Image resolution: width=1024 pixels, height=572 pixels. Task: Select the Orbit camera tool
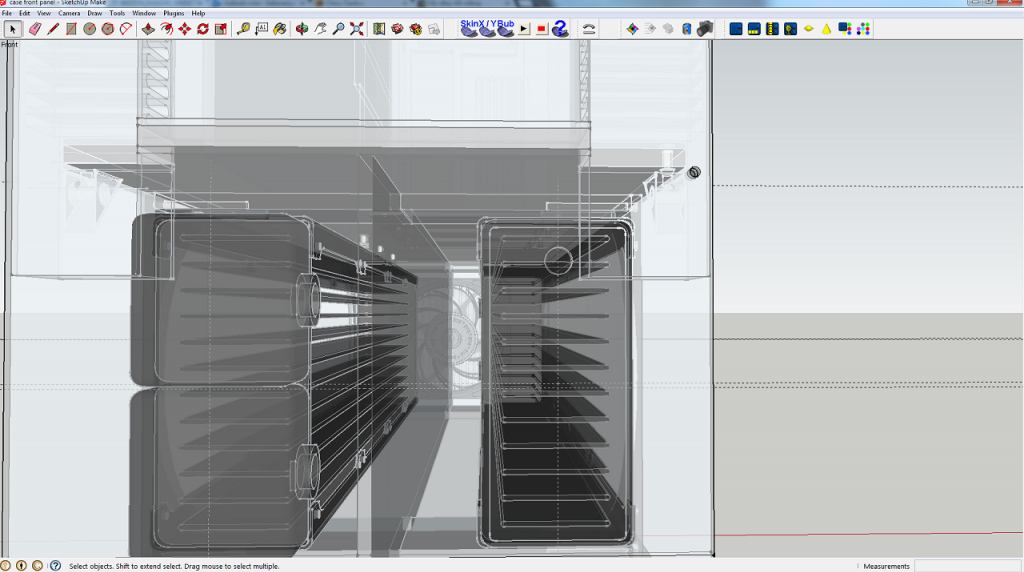(x=302, y=29)
